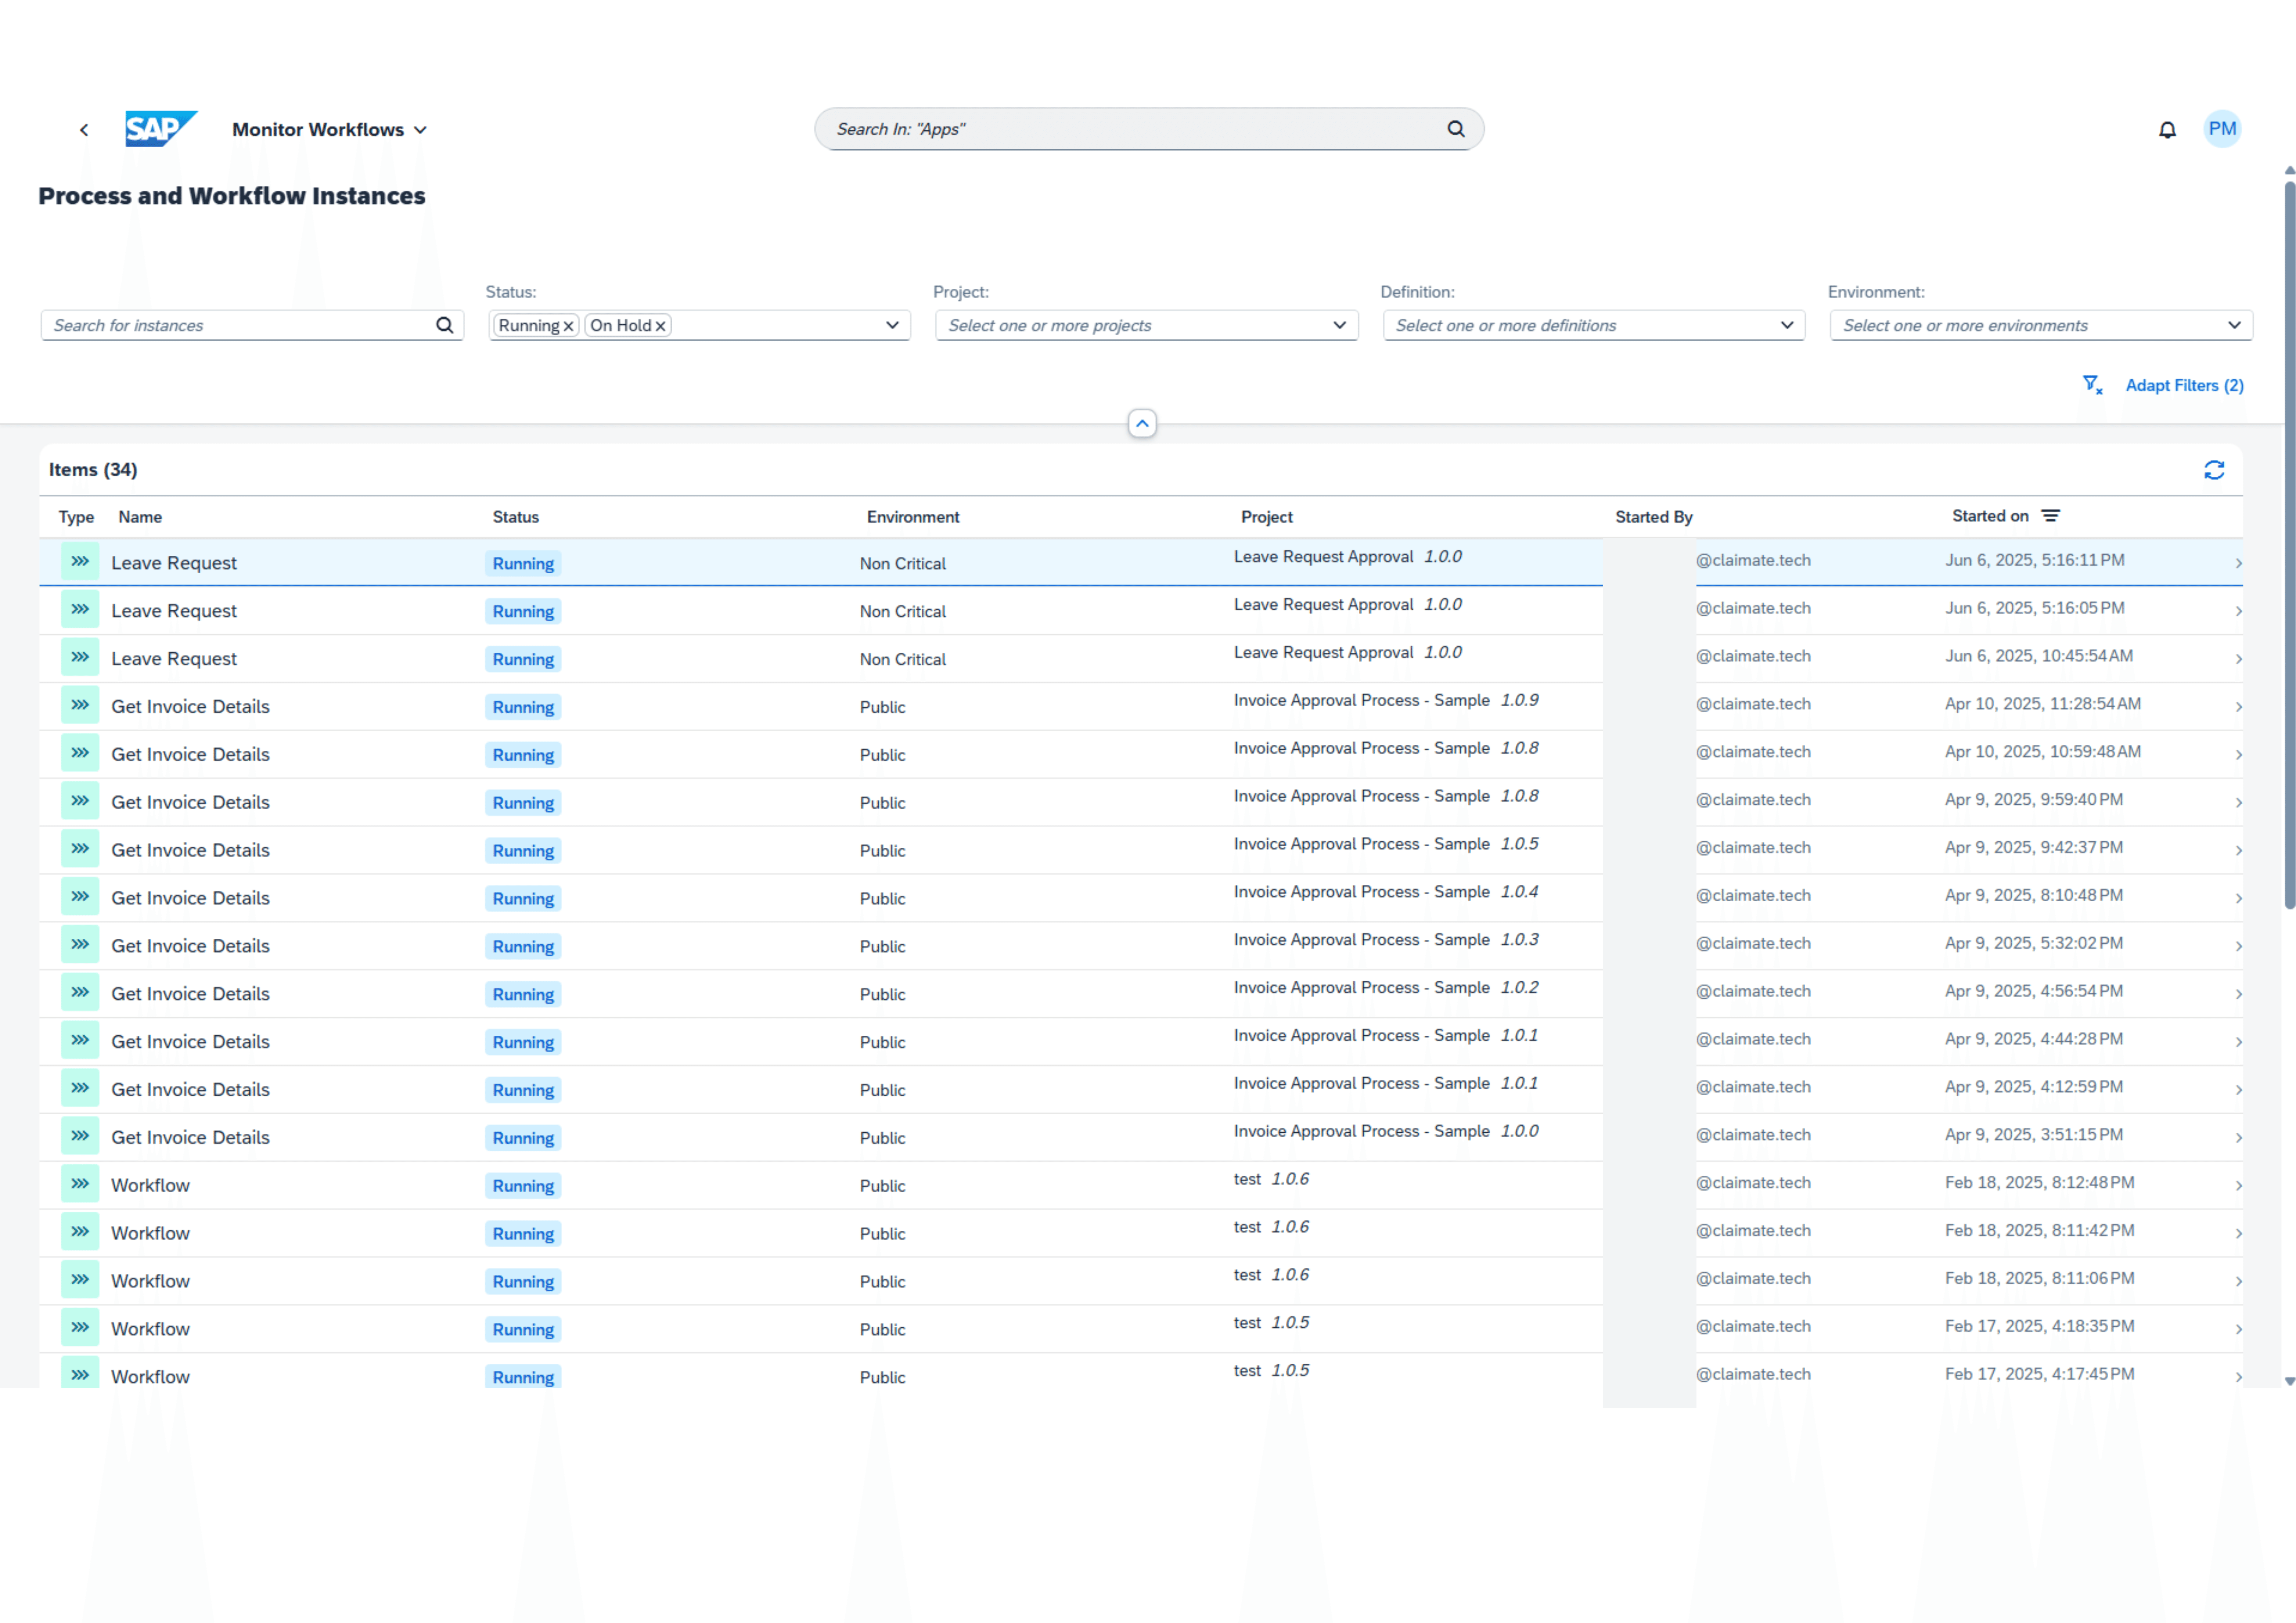The image size is (2296, 1623).
Task: Click Get Invoice Details with project version 1.0.9
Action: pos(190,707)
